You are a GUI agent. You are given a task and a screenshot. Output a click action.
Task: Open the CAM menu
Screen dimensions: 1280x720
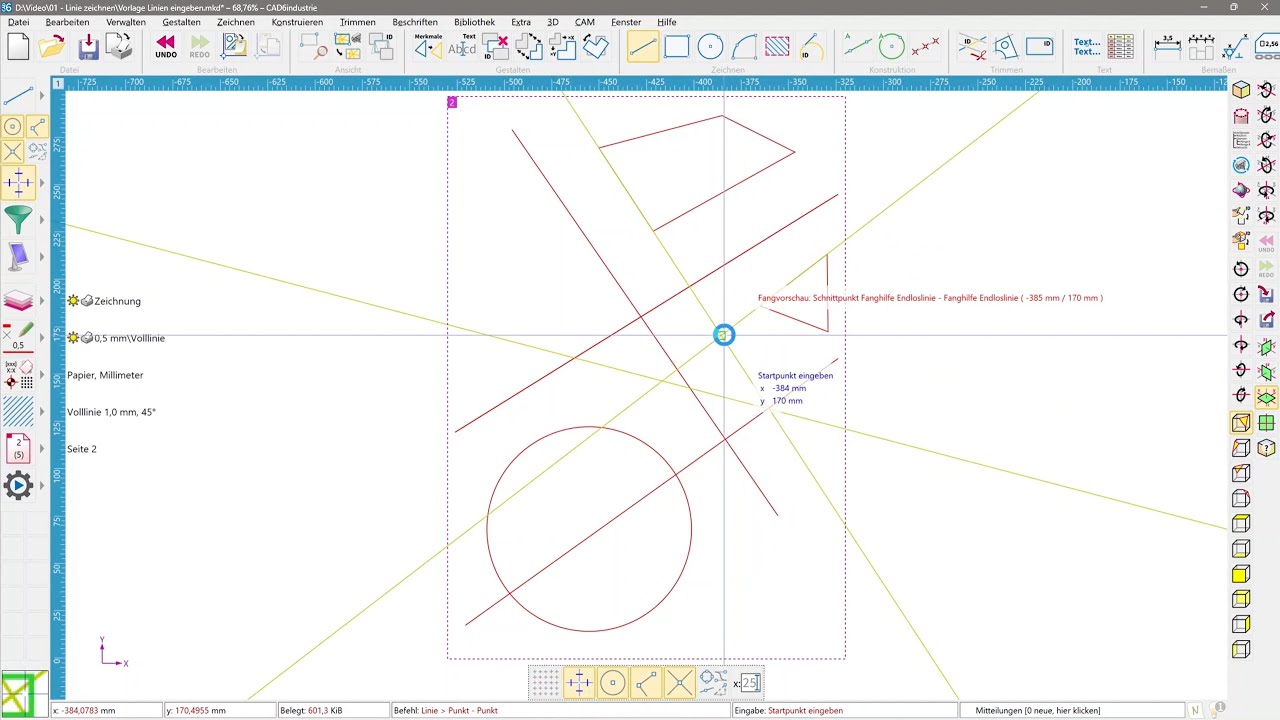585,22
